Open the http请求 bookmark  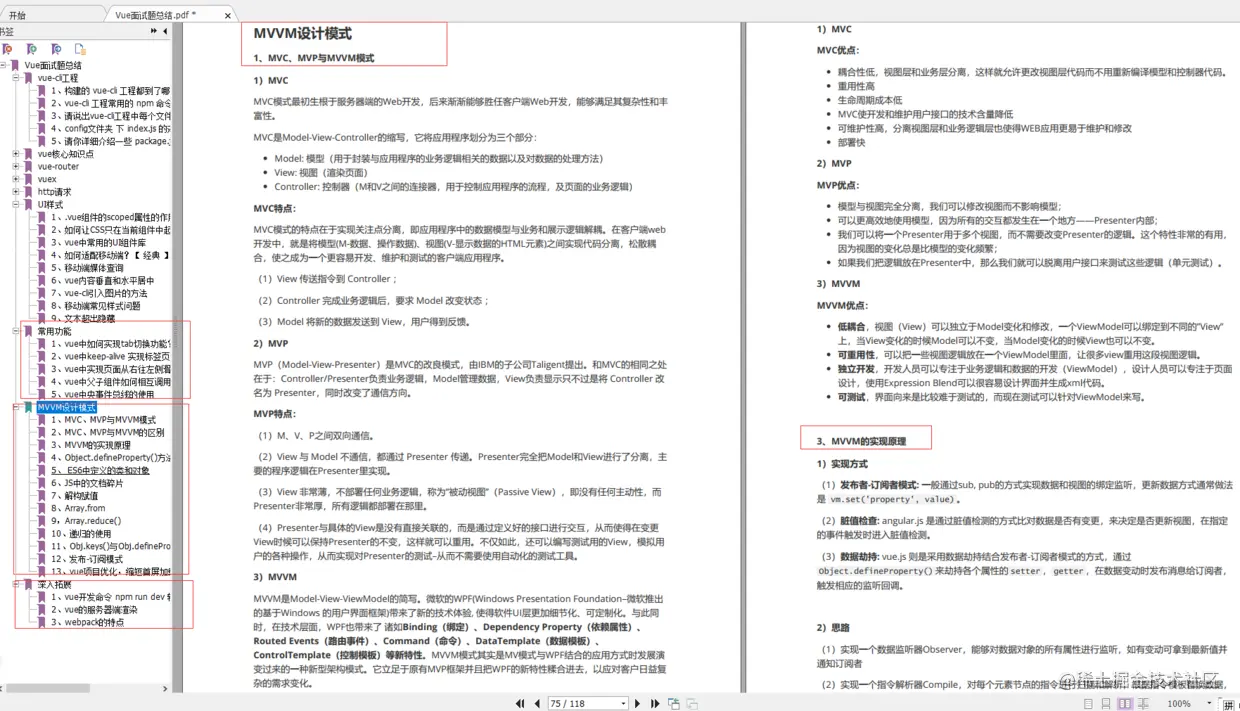point(54,192)
